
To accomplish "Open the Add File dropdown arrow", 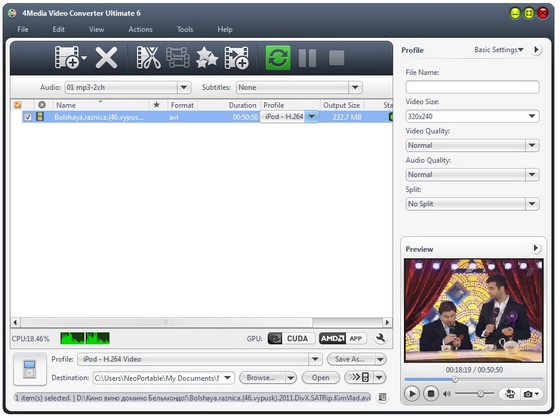I will click(84, 57).
